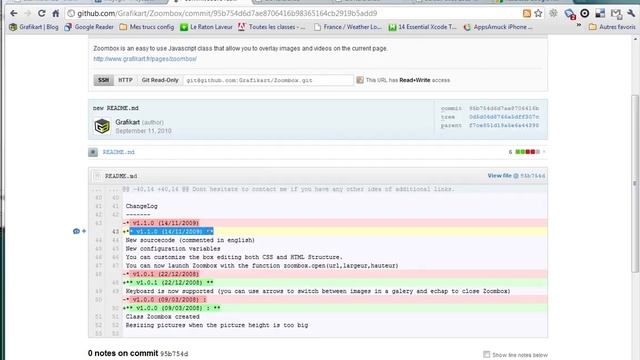The height and width of the screenshot is (360, 640).
Task: Open the Google Reader bookmark
Action: tap(89, 27)
